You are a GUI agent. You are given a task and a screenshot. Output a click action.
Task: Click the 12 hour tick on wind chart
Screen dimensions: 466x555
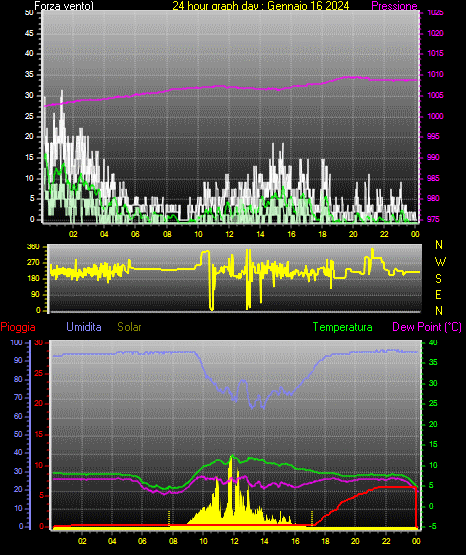229,234
